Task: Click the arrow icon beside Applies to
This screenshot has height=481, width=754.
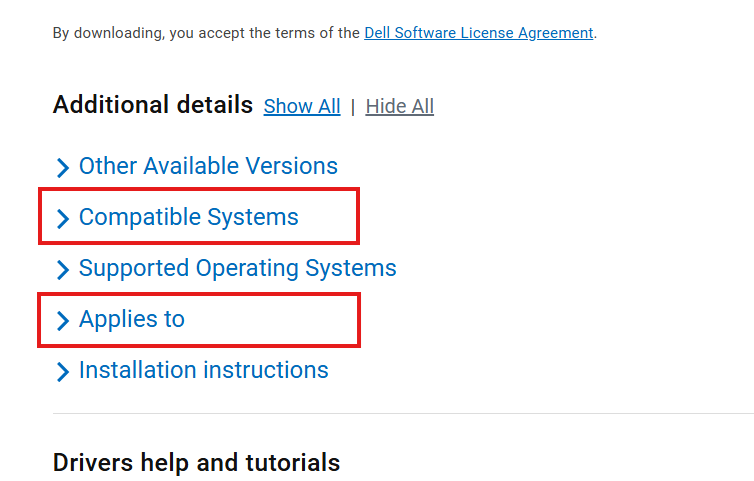Action: pos(63,320)
